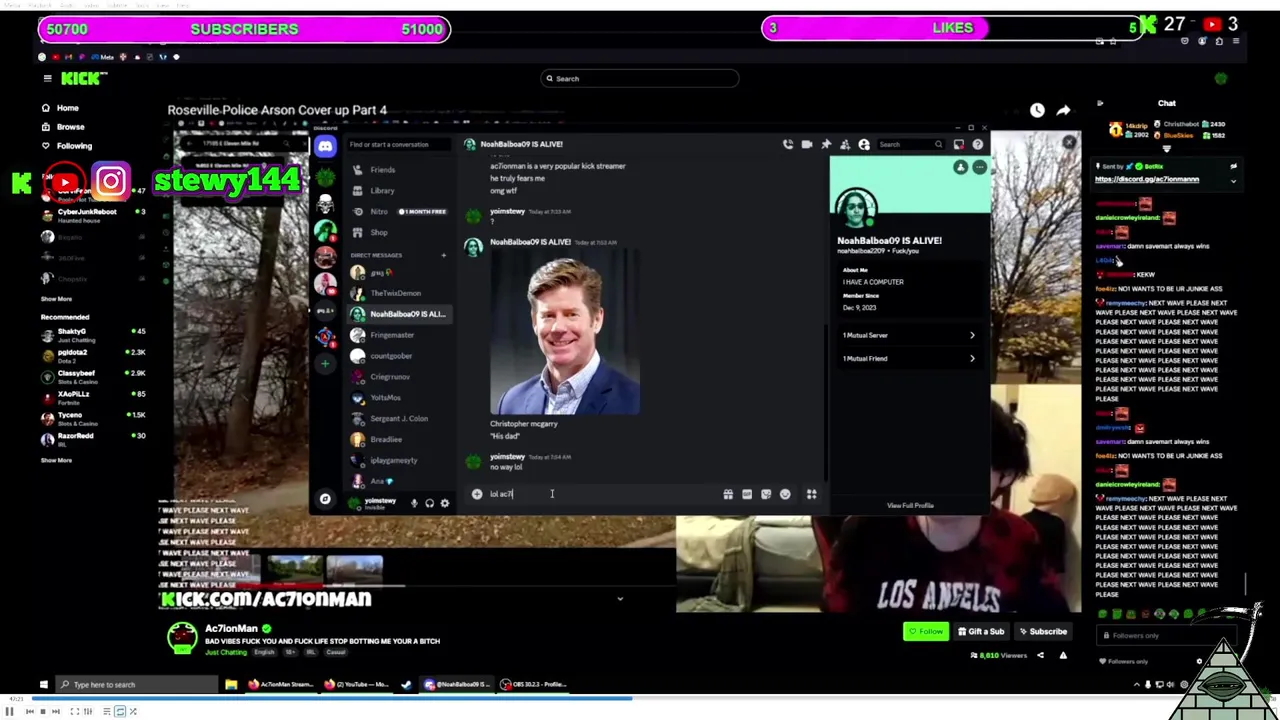This screenshot has width=1280, height=720.
Task: Open the Christopher mcgarry photo in chat
Action: [x=565, y=332]
